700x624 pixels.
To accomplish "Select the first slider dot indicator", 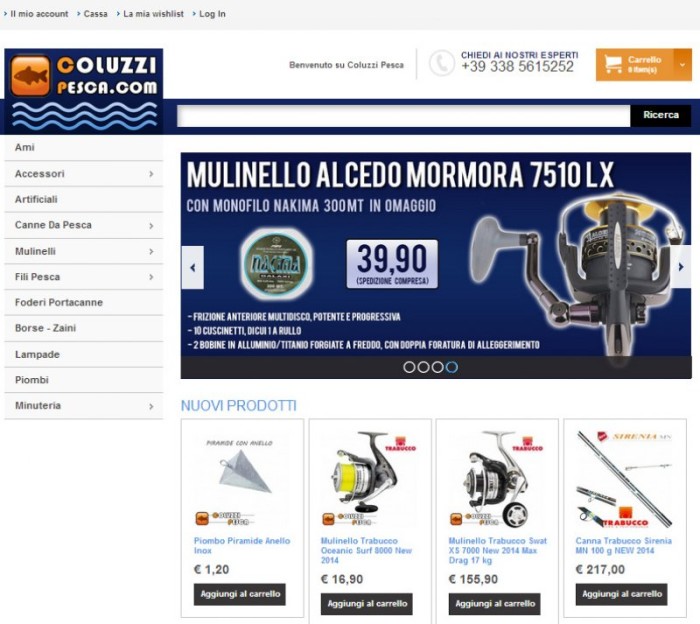I will click(x=409, y=367).
